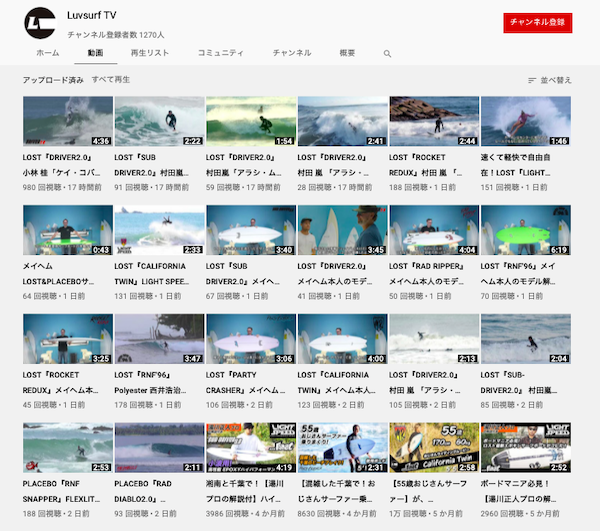Open the 2:44 ROCKET REDUX thumbnail
The height and width of the screenshot is (531, 600).
pyautogui.click(x=434, y=121)
